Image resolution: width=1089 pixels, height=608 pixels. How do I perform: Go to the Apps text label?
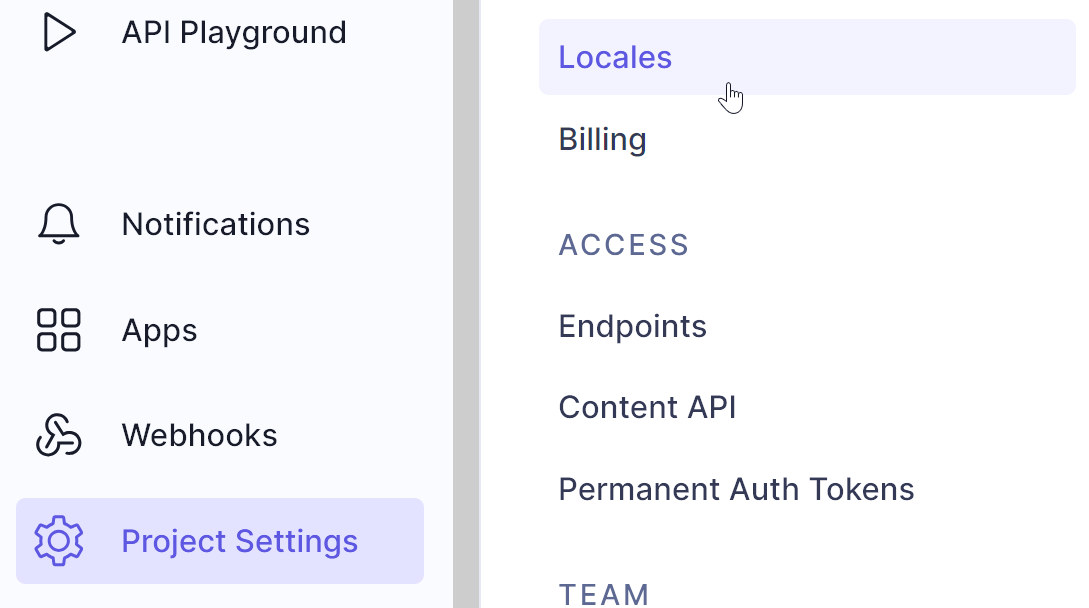click(x=160, y=330)
